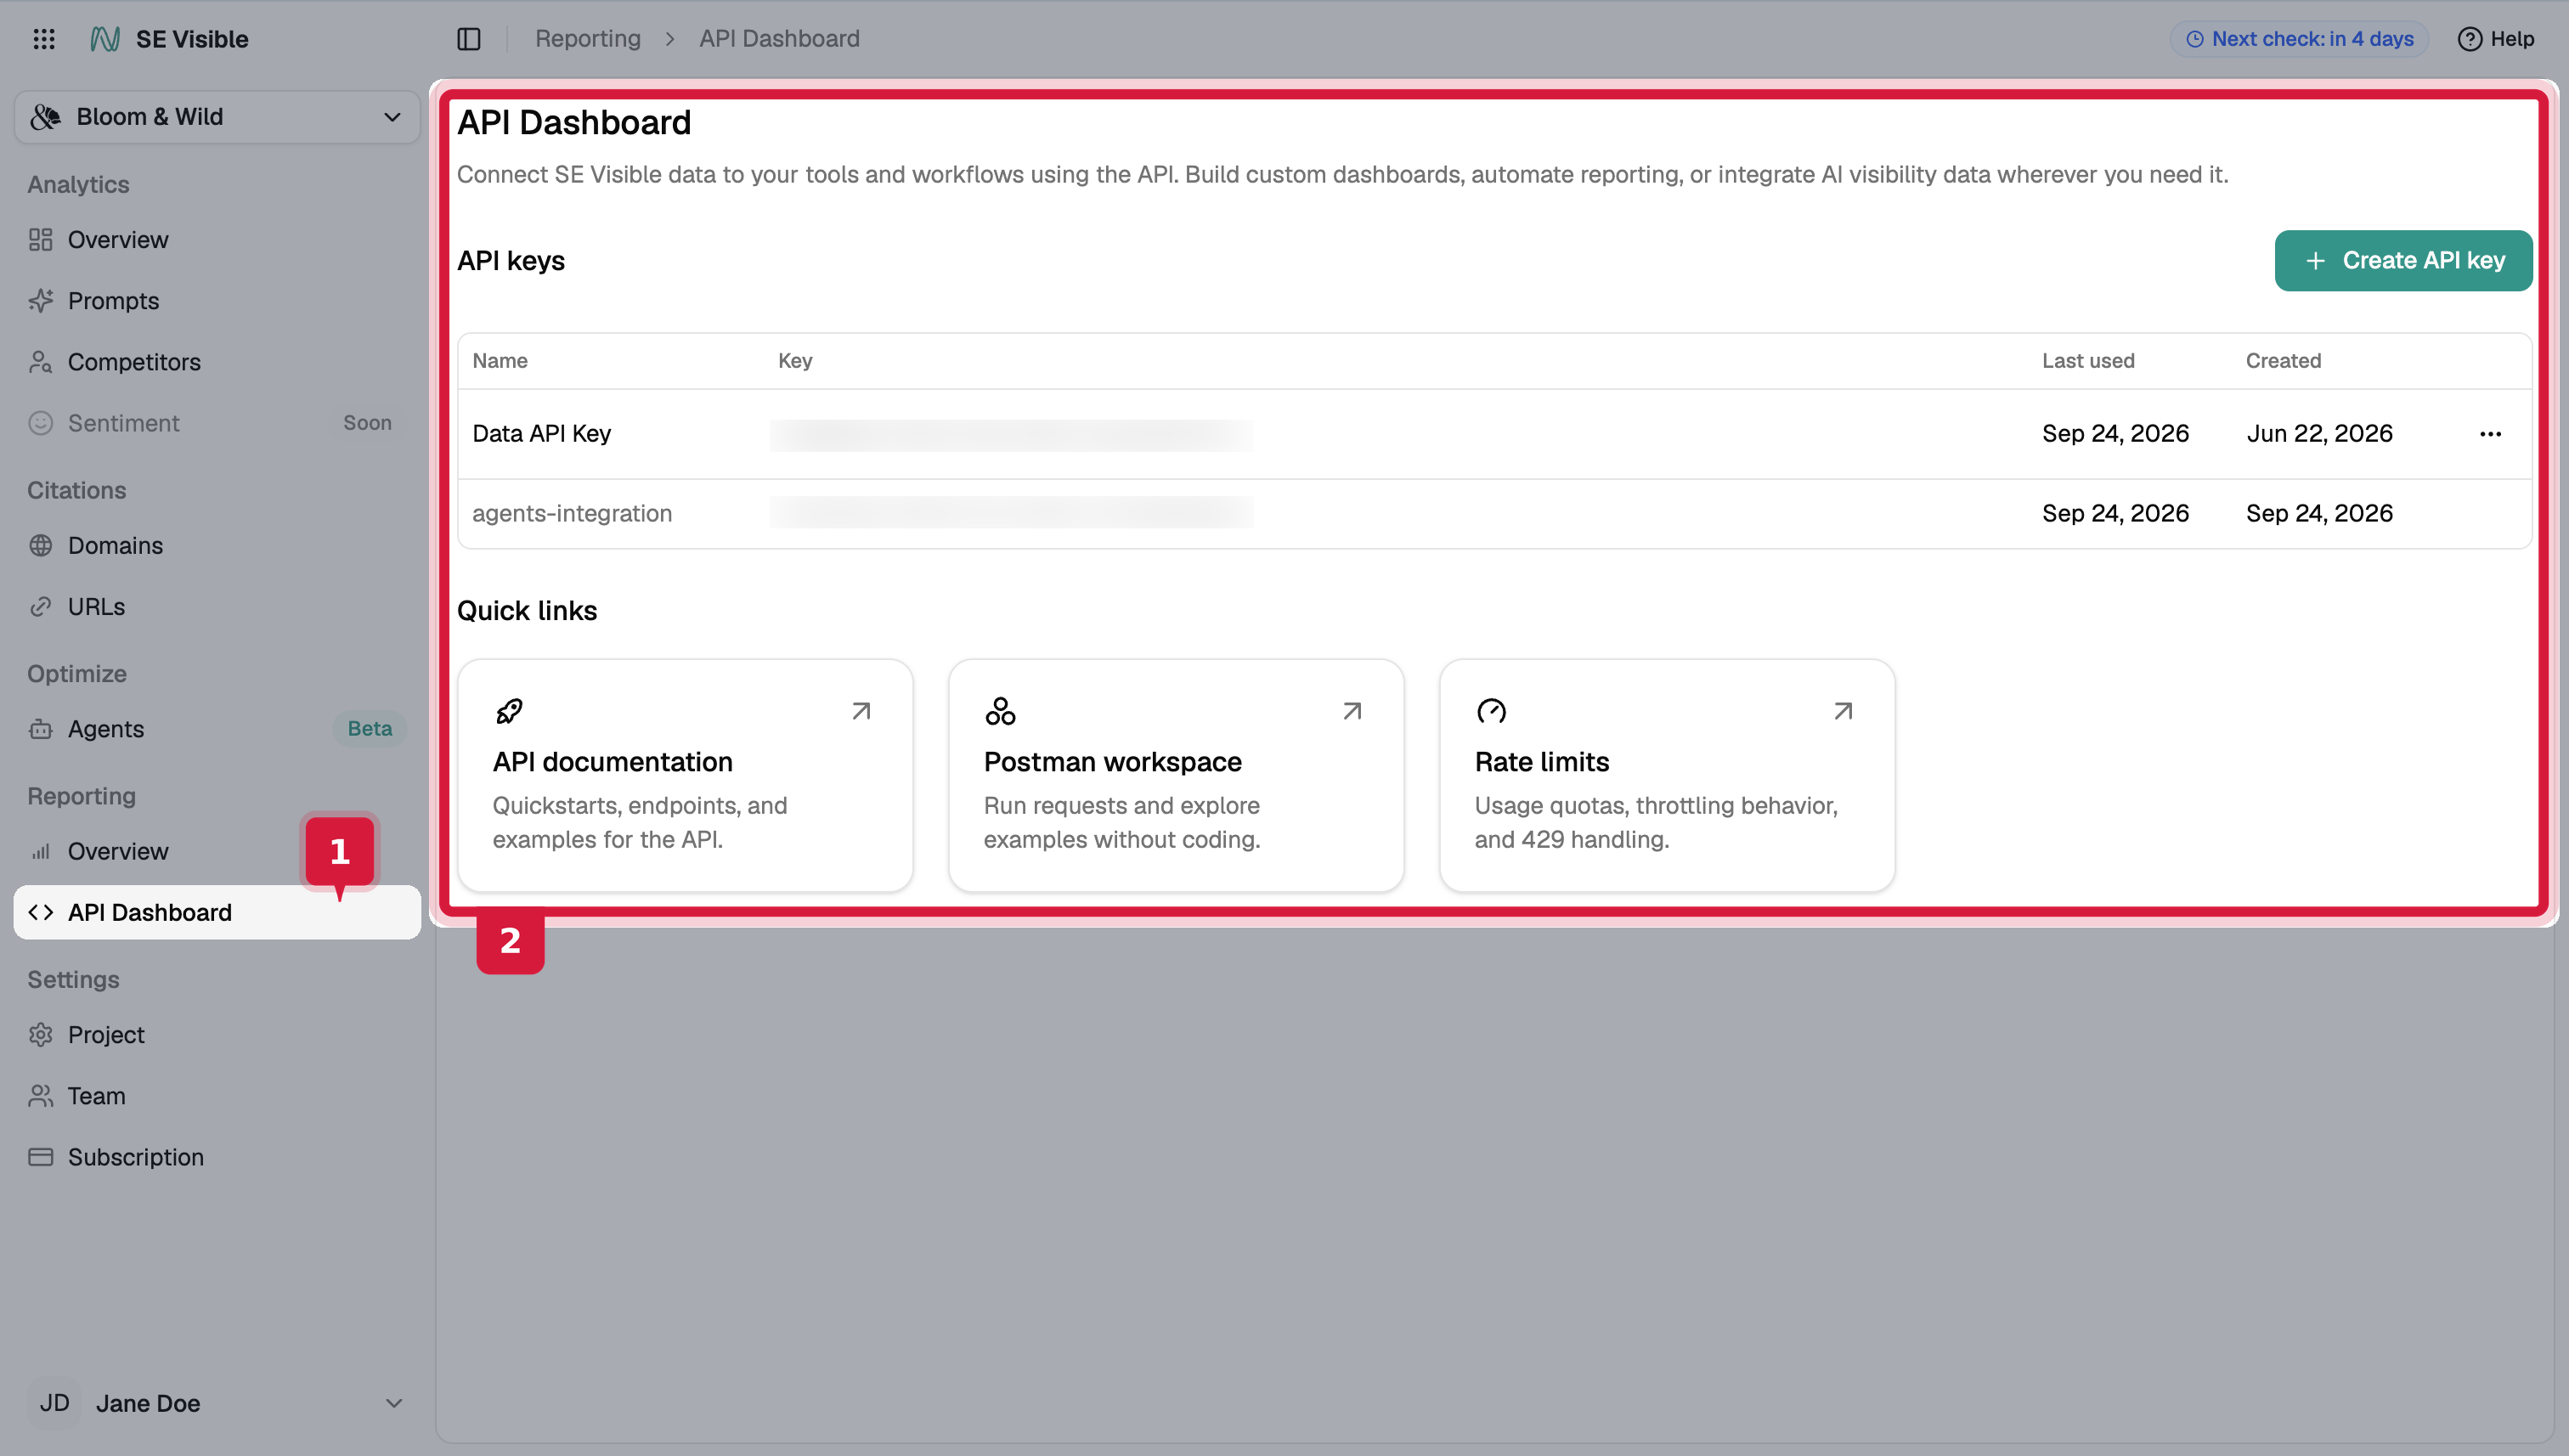Open the Team settings page
This screenshot has width=2569, height=1456.
pos(217,1096)
